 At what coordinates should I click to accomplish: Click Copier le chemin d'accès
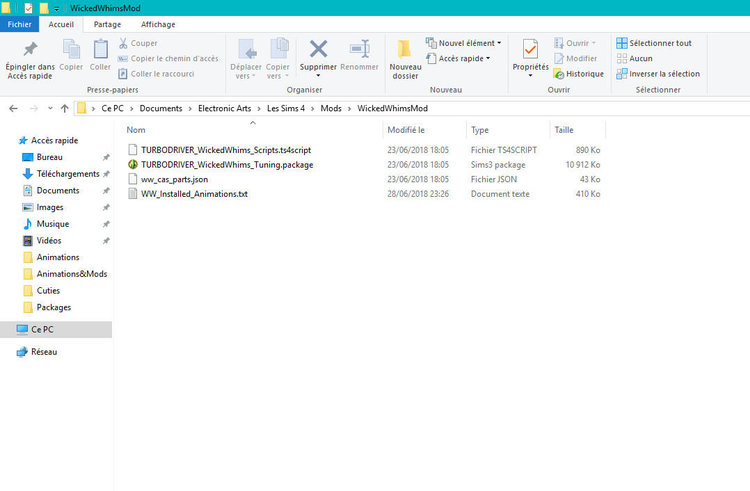(168, 58)
